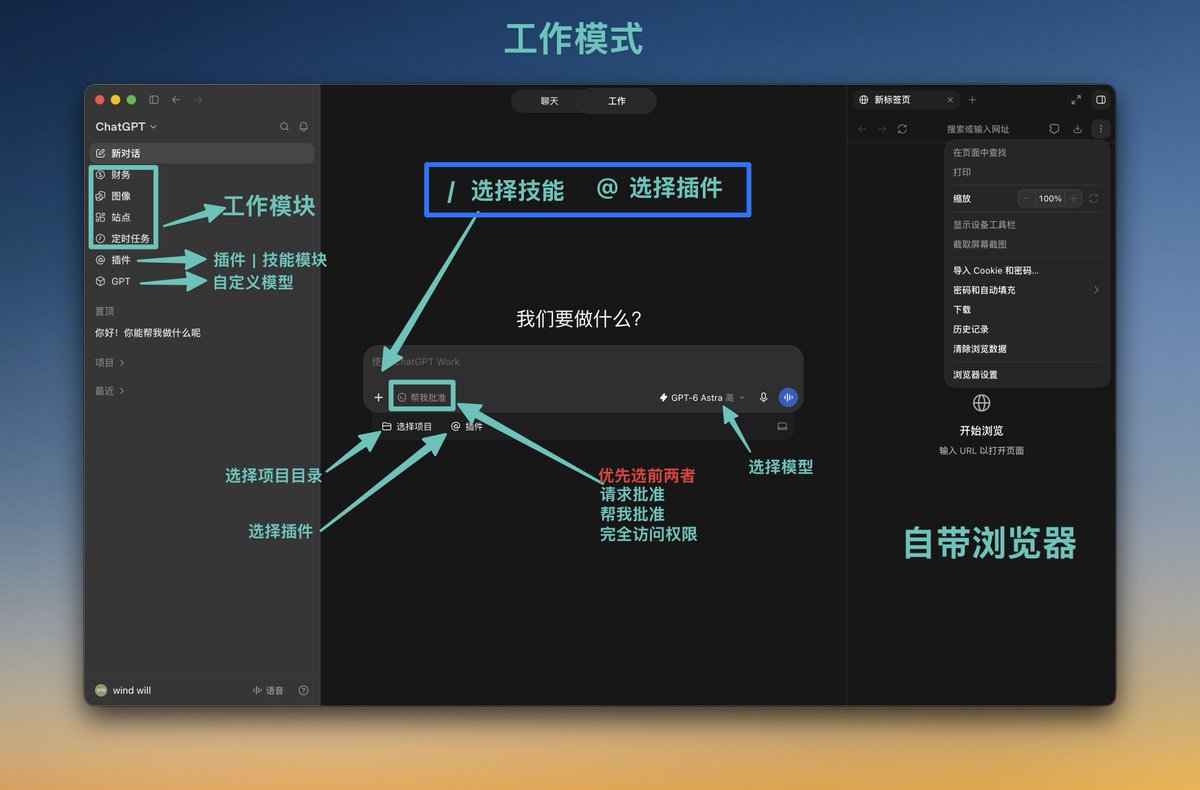Open the GPT-6 Astra model dropdown
The height and width of the screenshot is (790, 1200).
[702, 397]
